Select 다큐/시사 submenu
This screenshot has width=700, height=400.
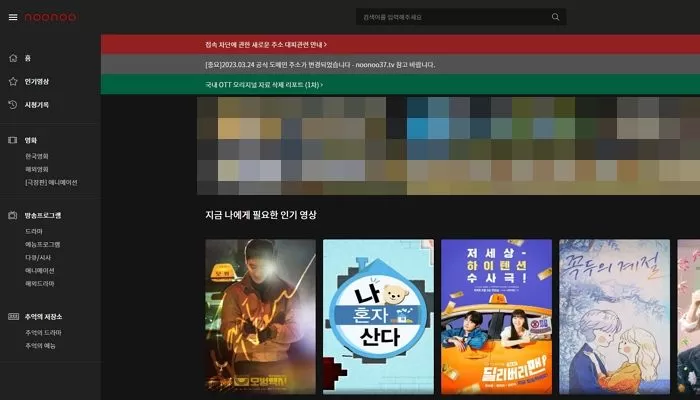point(38,258)
